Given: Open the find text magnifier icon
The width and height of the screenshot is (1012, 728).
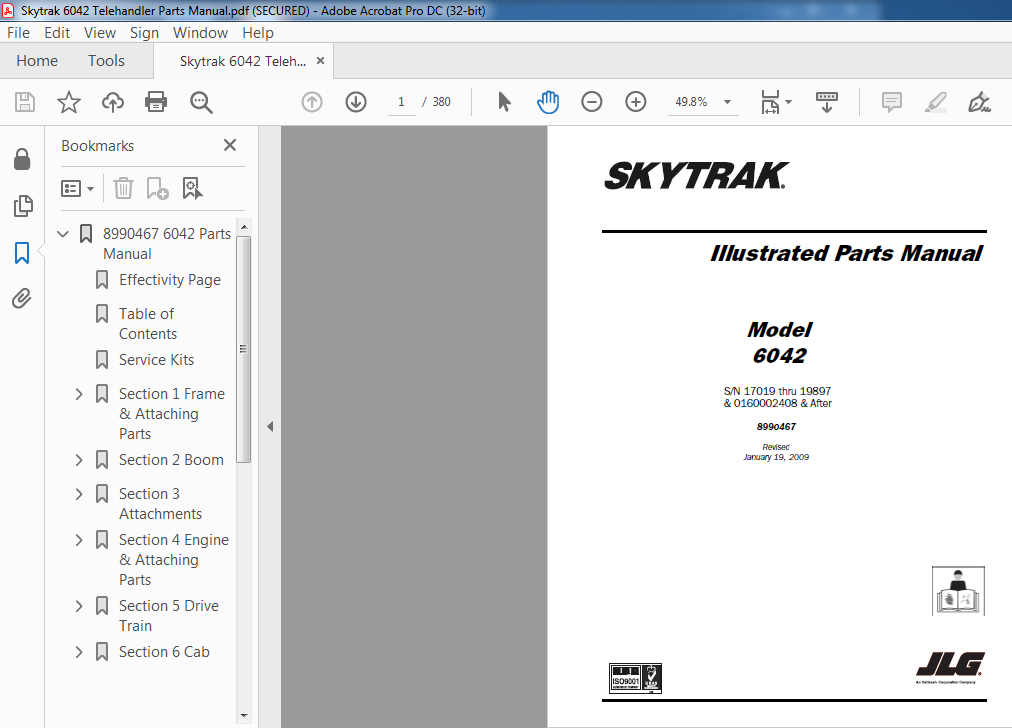Looking at the screenshot, I should [201, 102].
